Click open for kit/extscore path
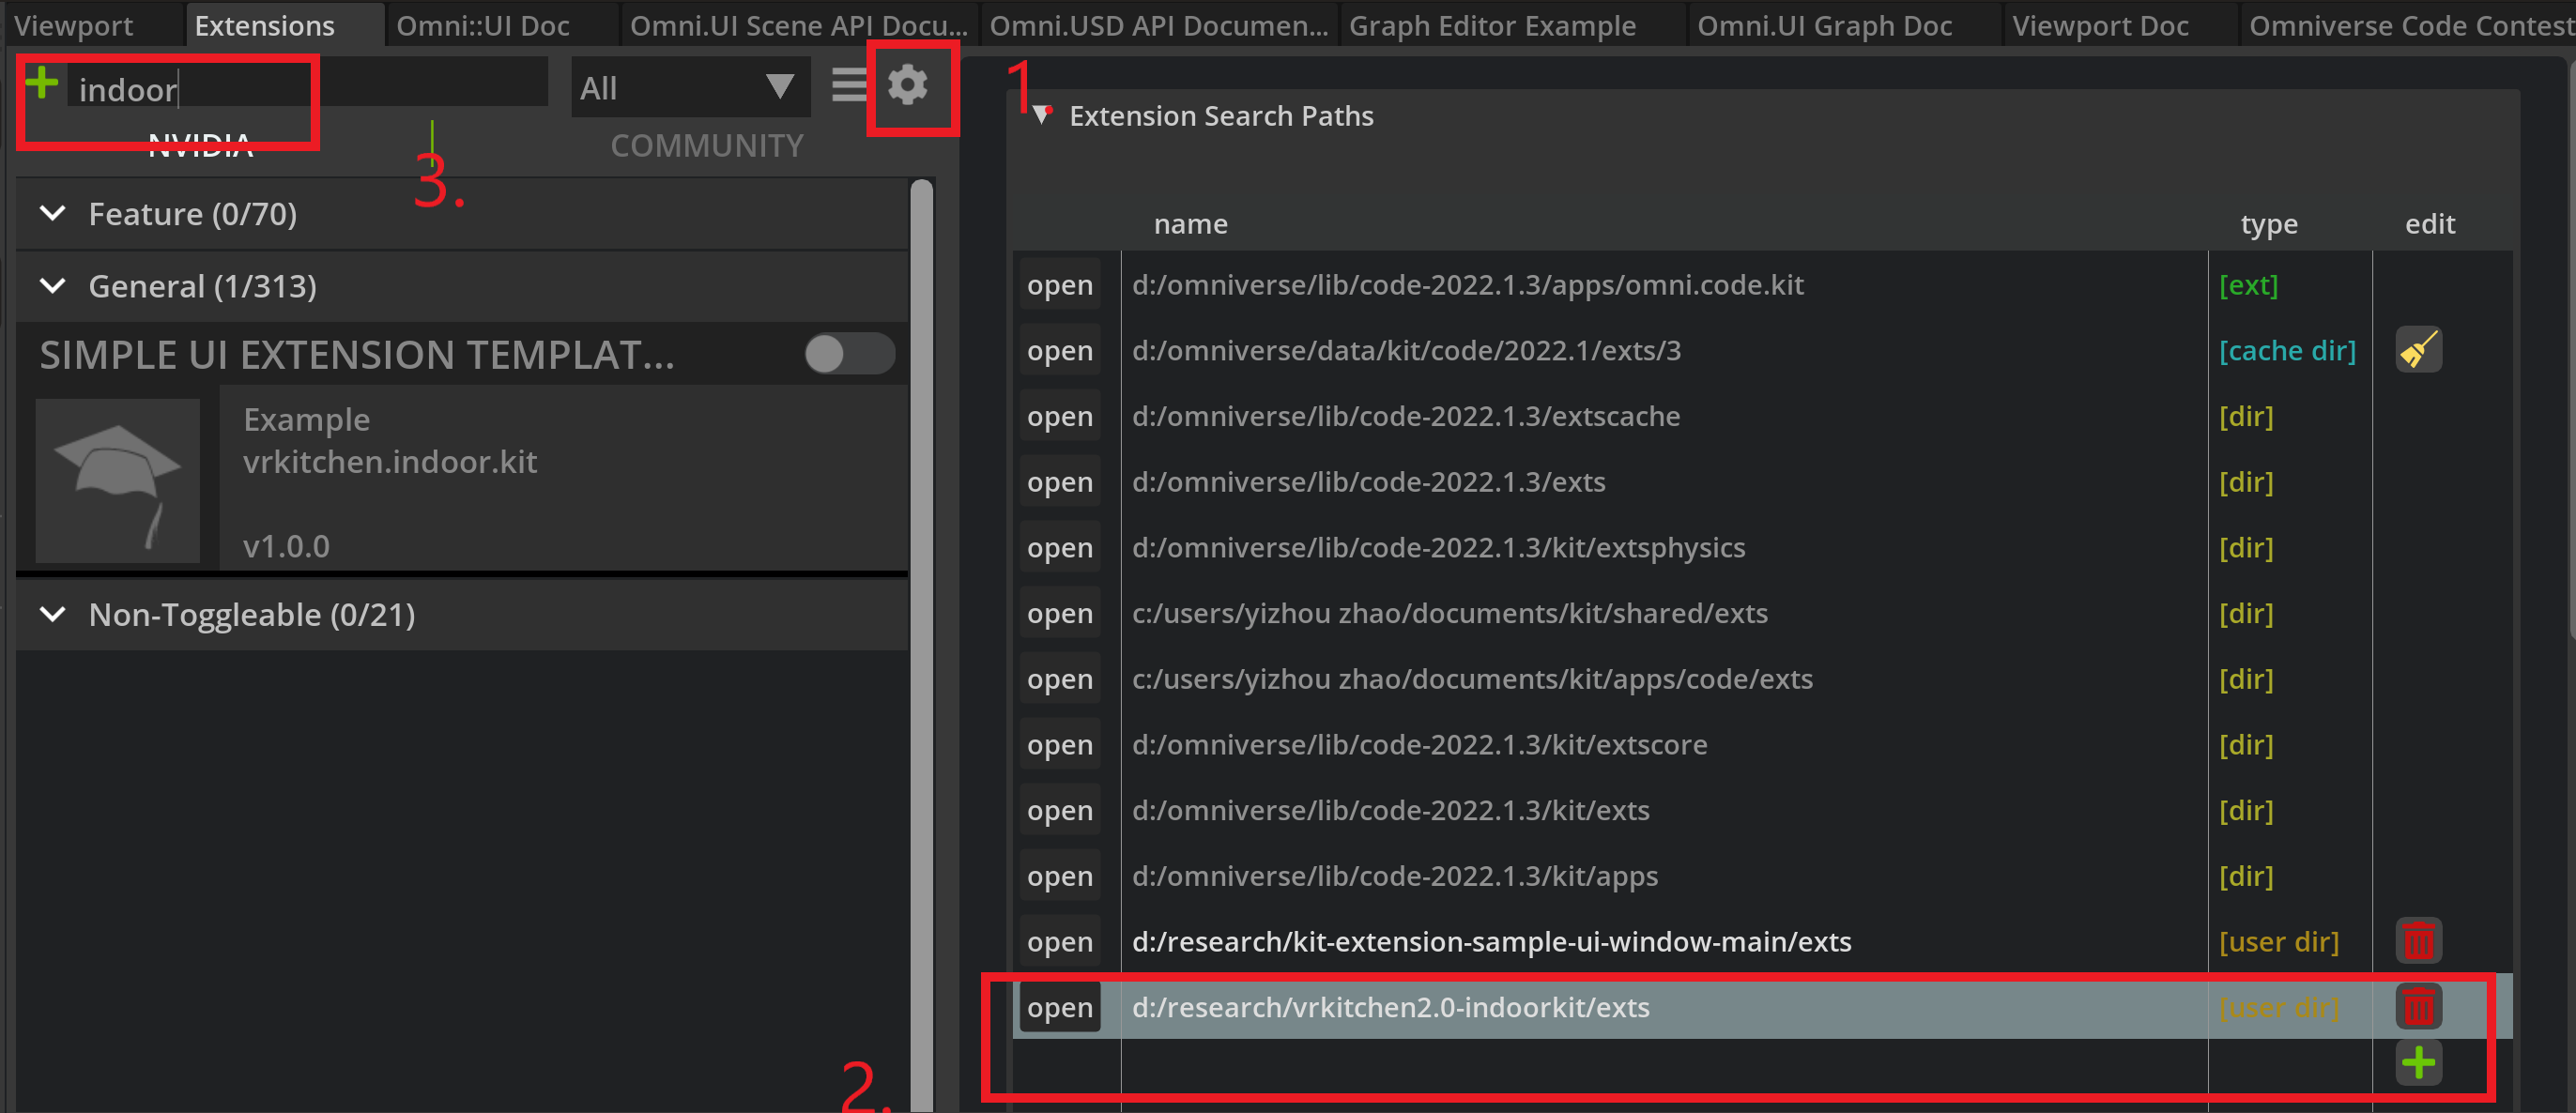This screenshot has width=2576, height=1113. coord(1060,744)
